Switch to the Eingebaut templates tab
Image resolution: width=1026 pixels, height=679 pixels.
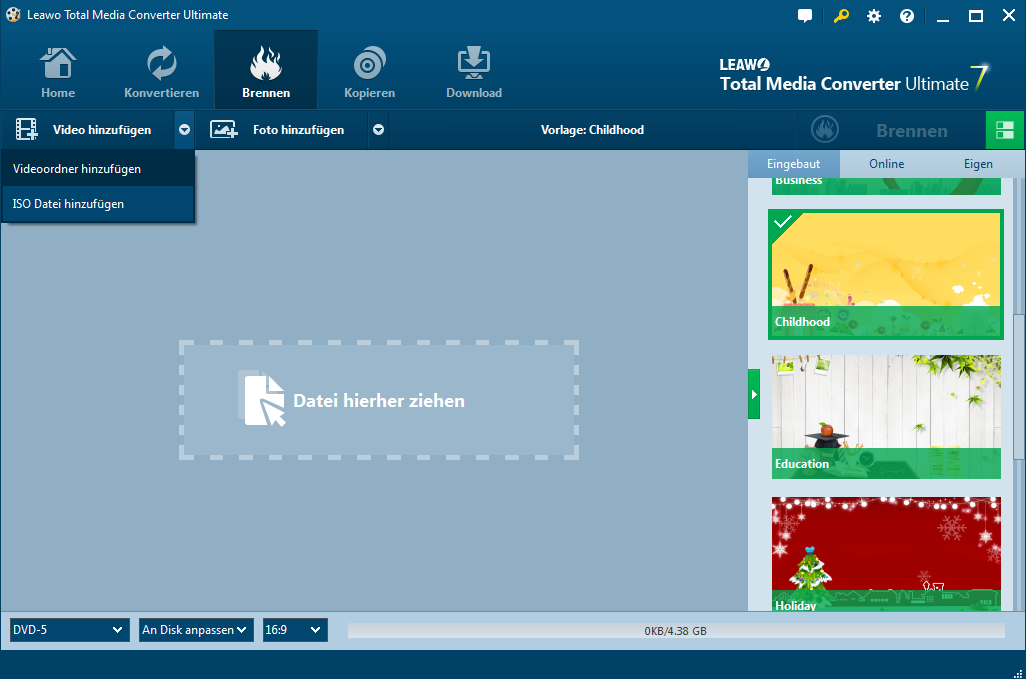[x=794, y=164]
